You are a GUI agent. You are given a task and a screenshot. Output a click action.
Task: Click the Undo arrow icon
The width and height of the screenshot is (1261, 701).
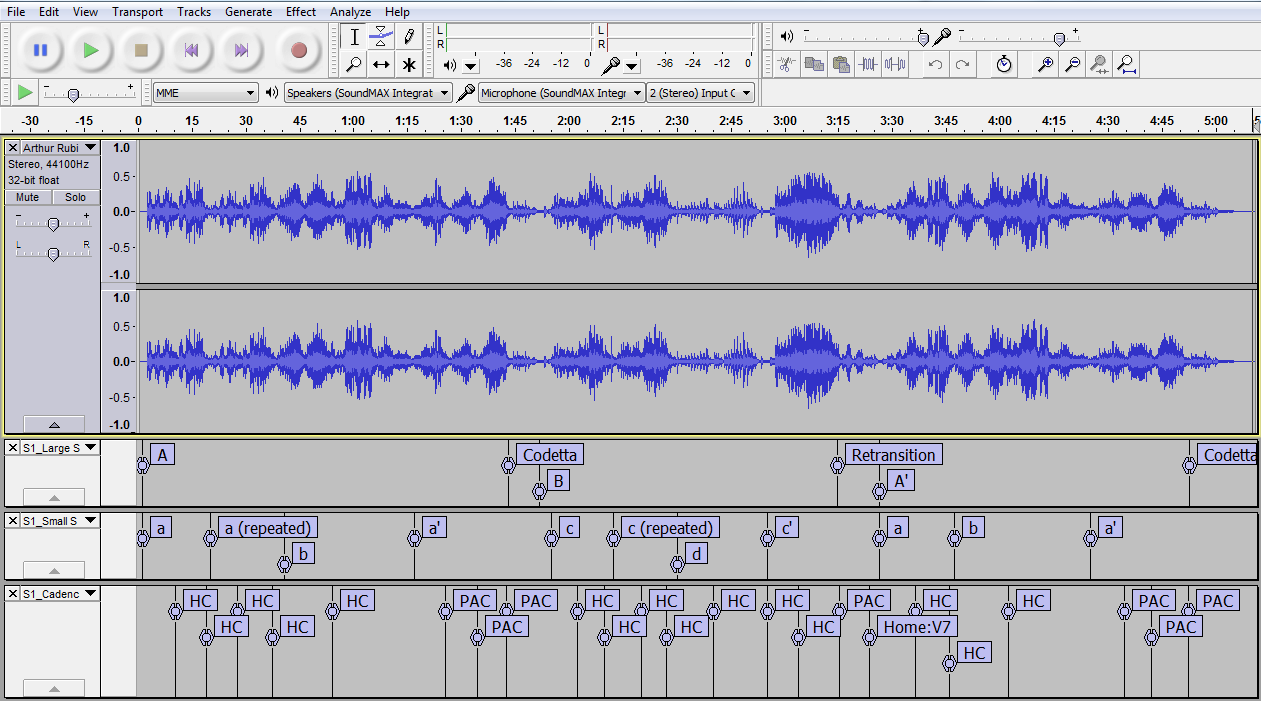935,64
